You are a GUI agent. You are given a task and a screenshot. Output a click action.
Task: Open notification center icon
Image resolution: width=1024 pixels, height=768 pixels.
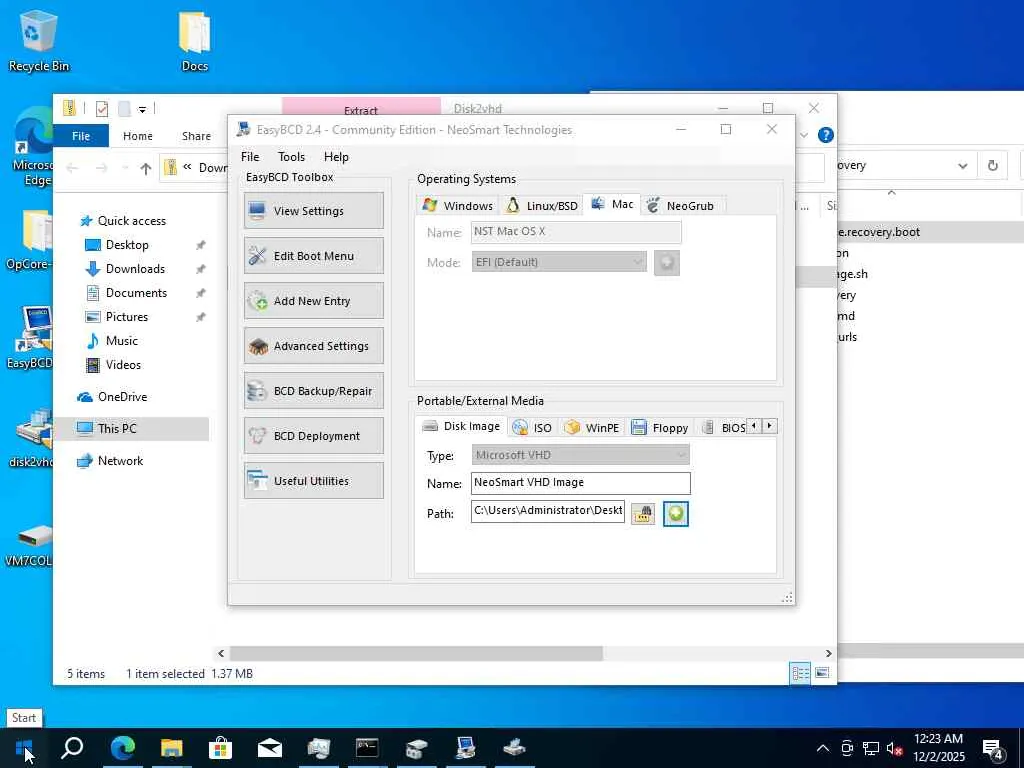[992, 750]
